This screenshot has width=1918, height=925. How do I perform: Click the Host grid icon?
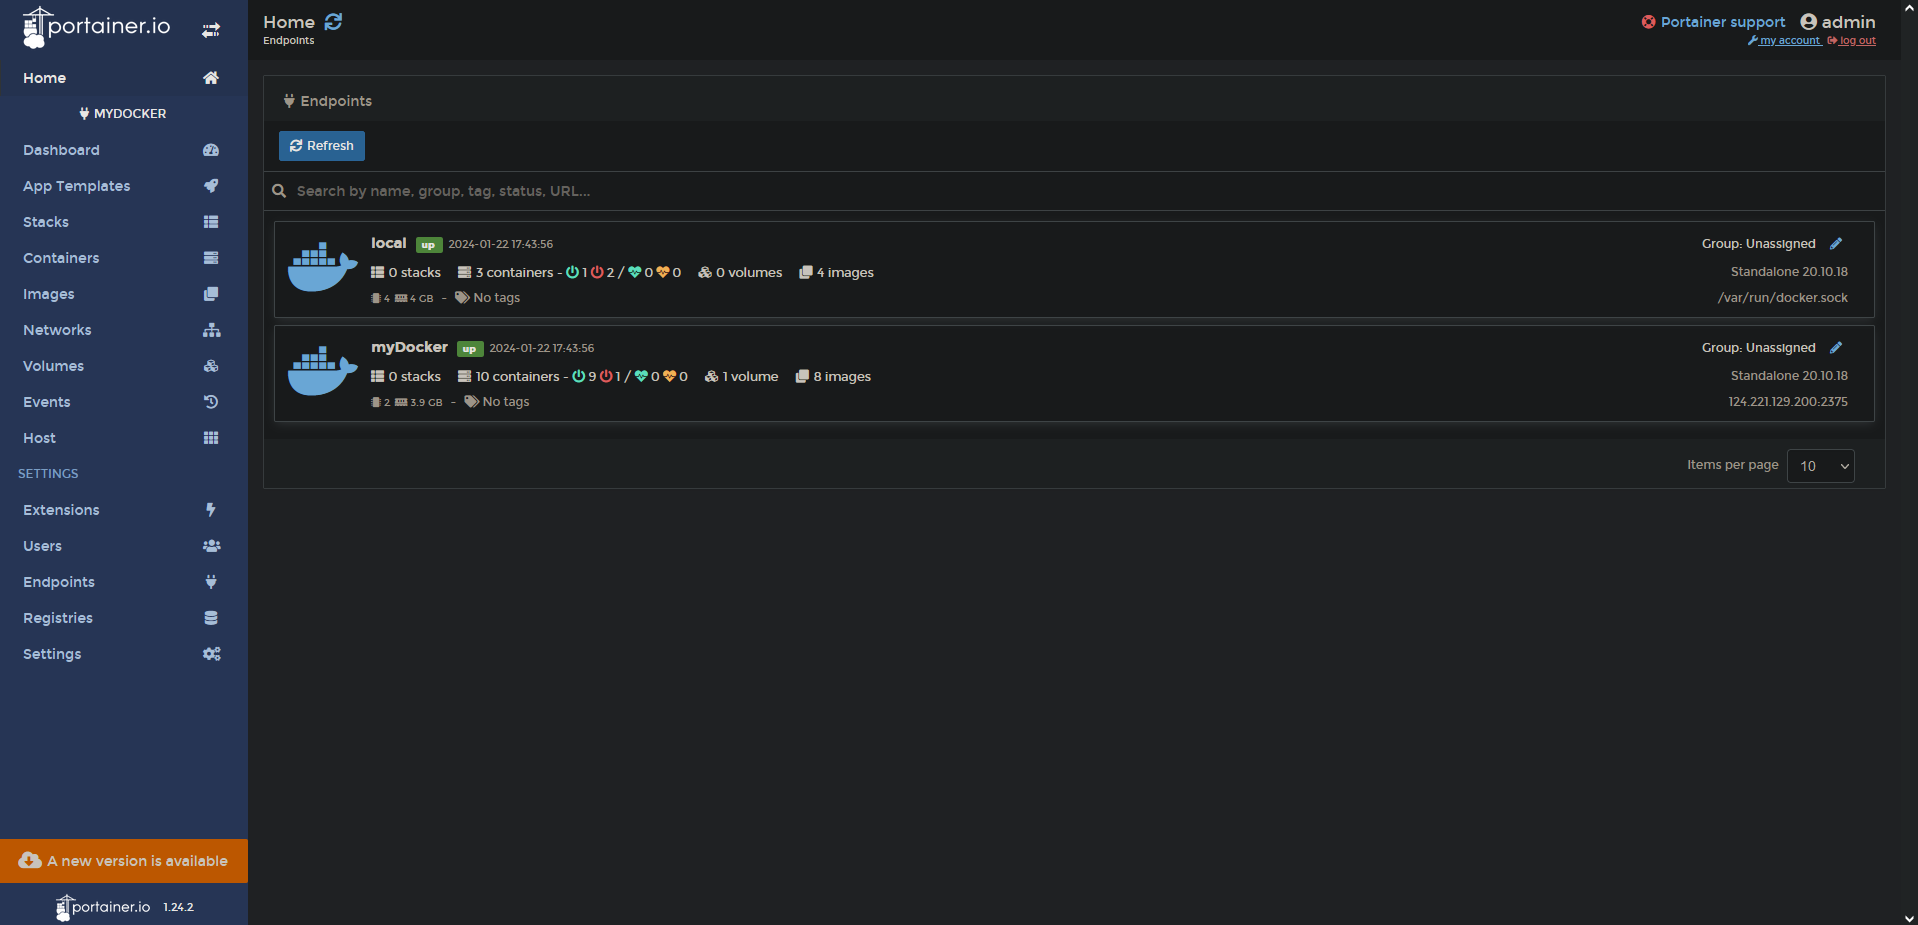tap(211, 438)
